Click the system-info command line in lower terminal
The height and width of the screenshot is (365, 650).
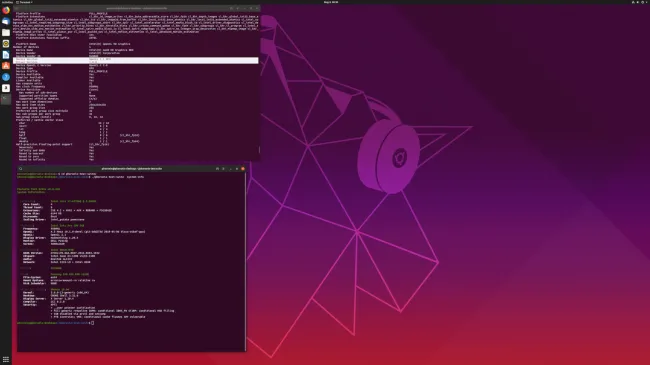pos(80,177)
